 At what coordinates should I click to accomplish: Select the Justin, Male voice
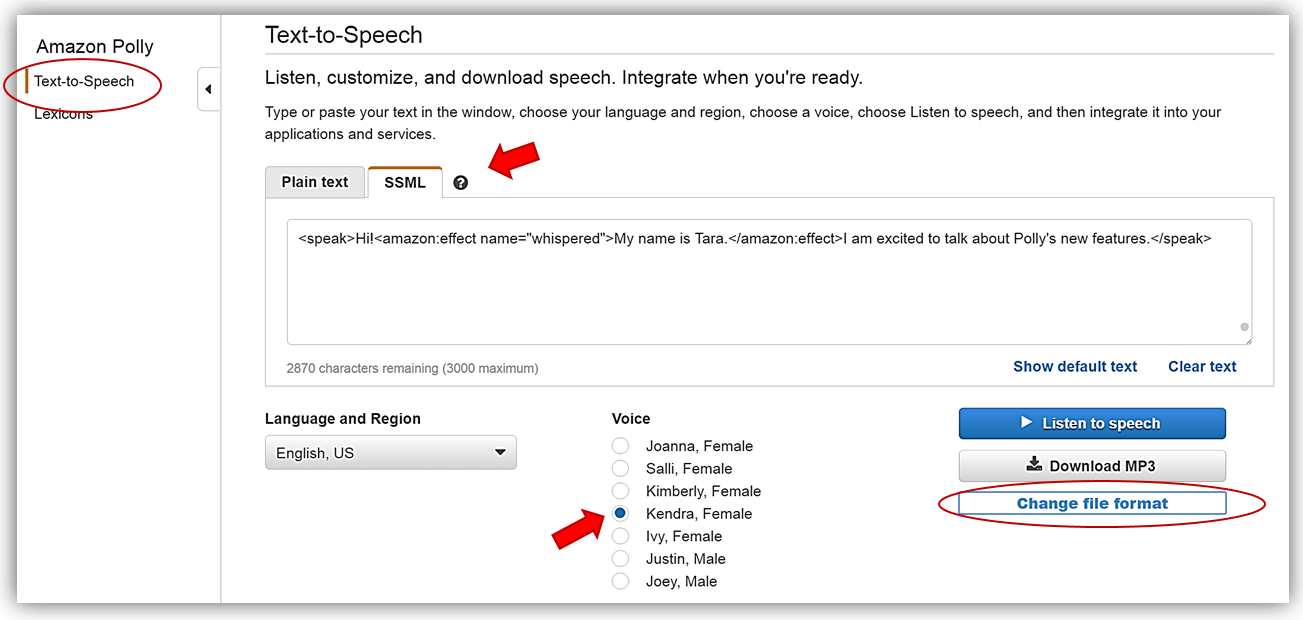click(x=621, y=558)
